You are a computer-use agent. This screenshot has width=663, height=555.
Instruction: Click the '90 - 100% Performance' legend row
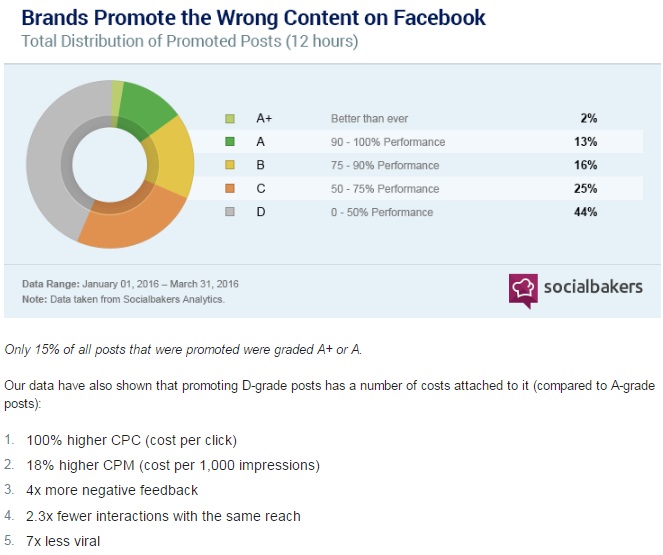387,142
